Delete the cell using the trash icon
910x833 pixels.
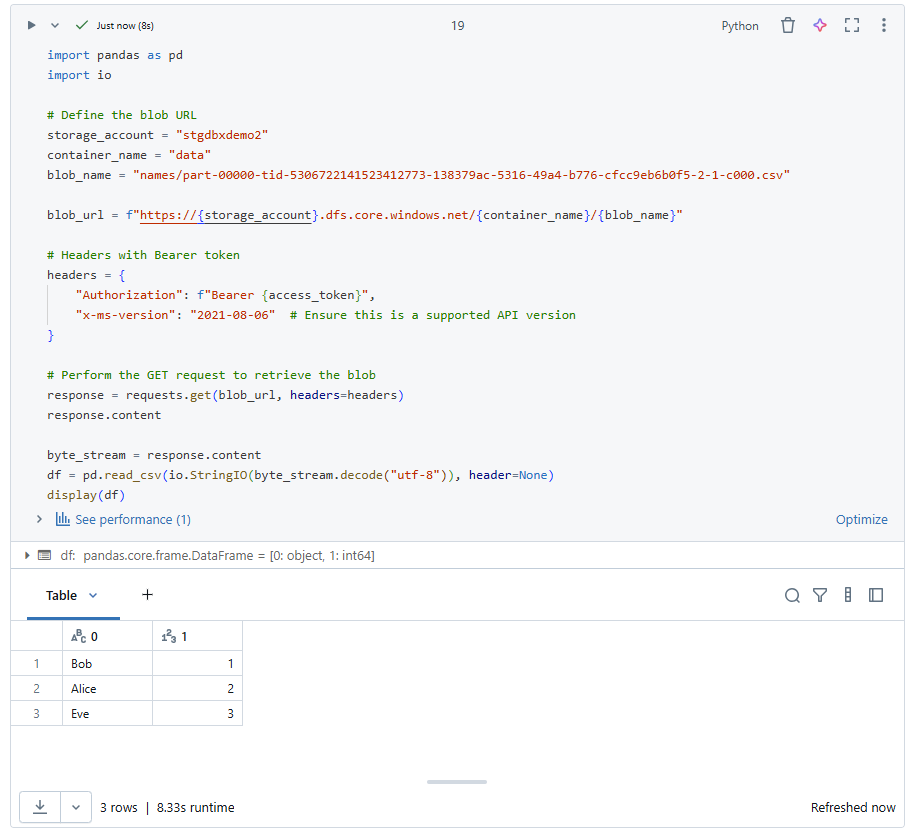coord(788,25)
